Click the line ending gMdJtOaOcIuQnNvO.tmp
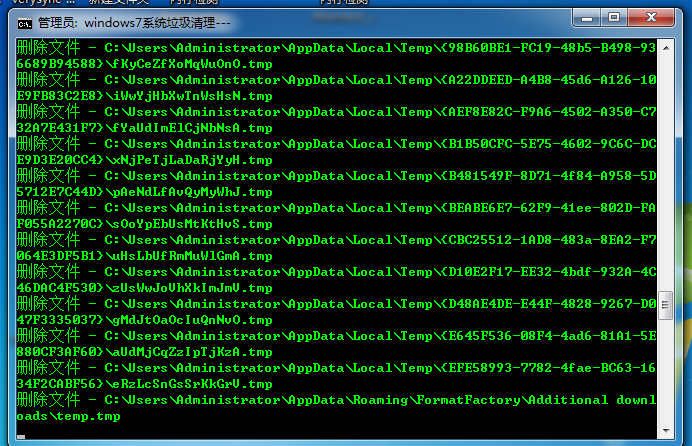The height and width of the screenshot is (446, 692). coord(145,320)
